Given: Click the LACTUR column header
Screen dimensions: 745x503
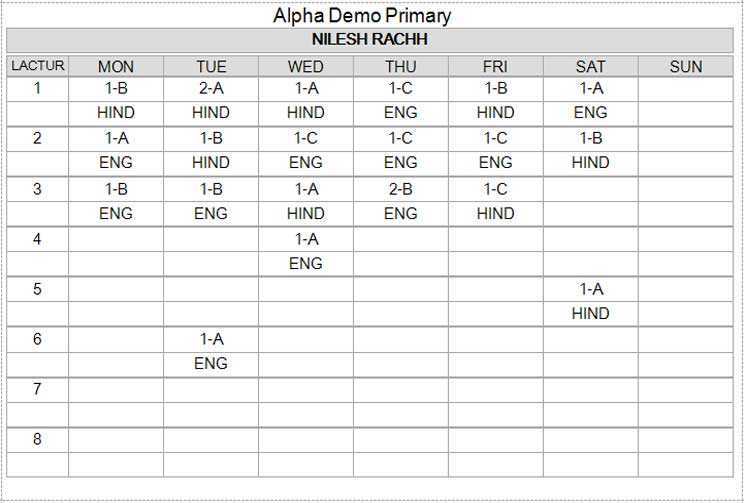Looking at the screenshot, I should pyautogui.click(x=38, y=66).
